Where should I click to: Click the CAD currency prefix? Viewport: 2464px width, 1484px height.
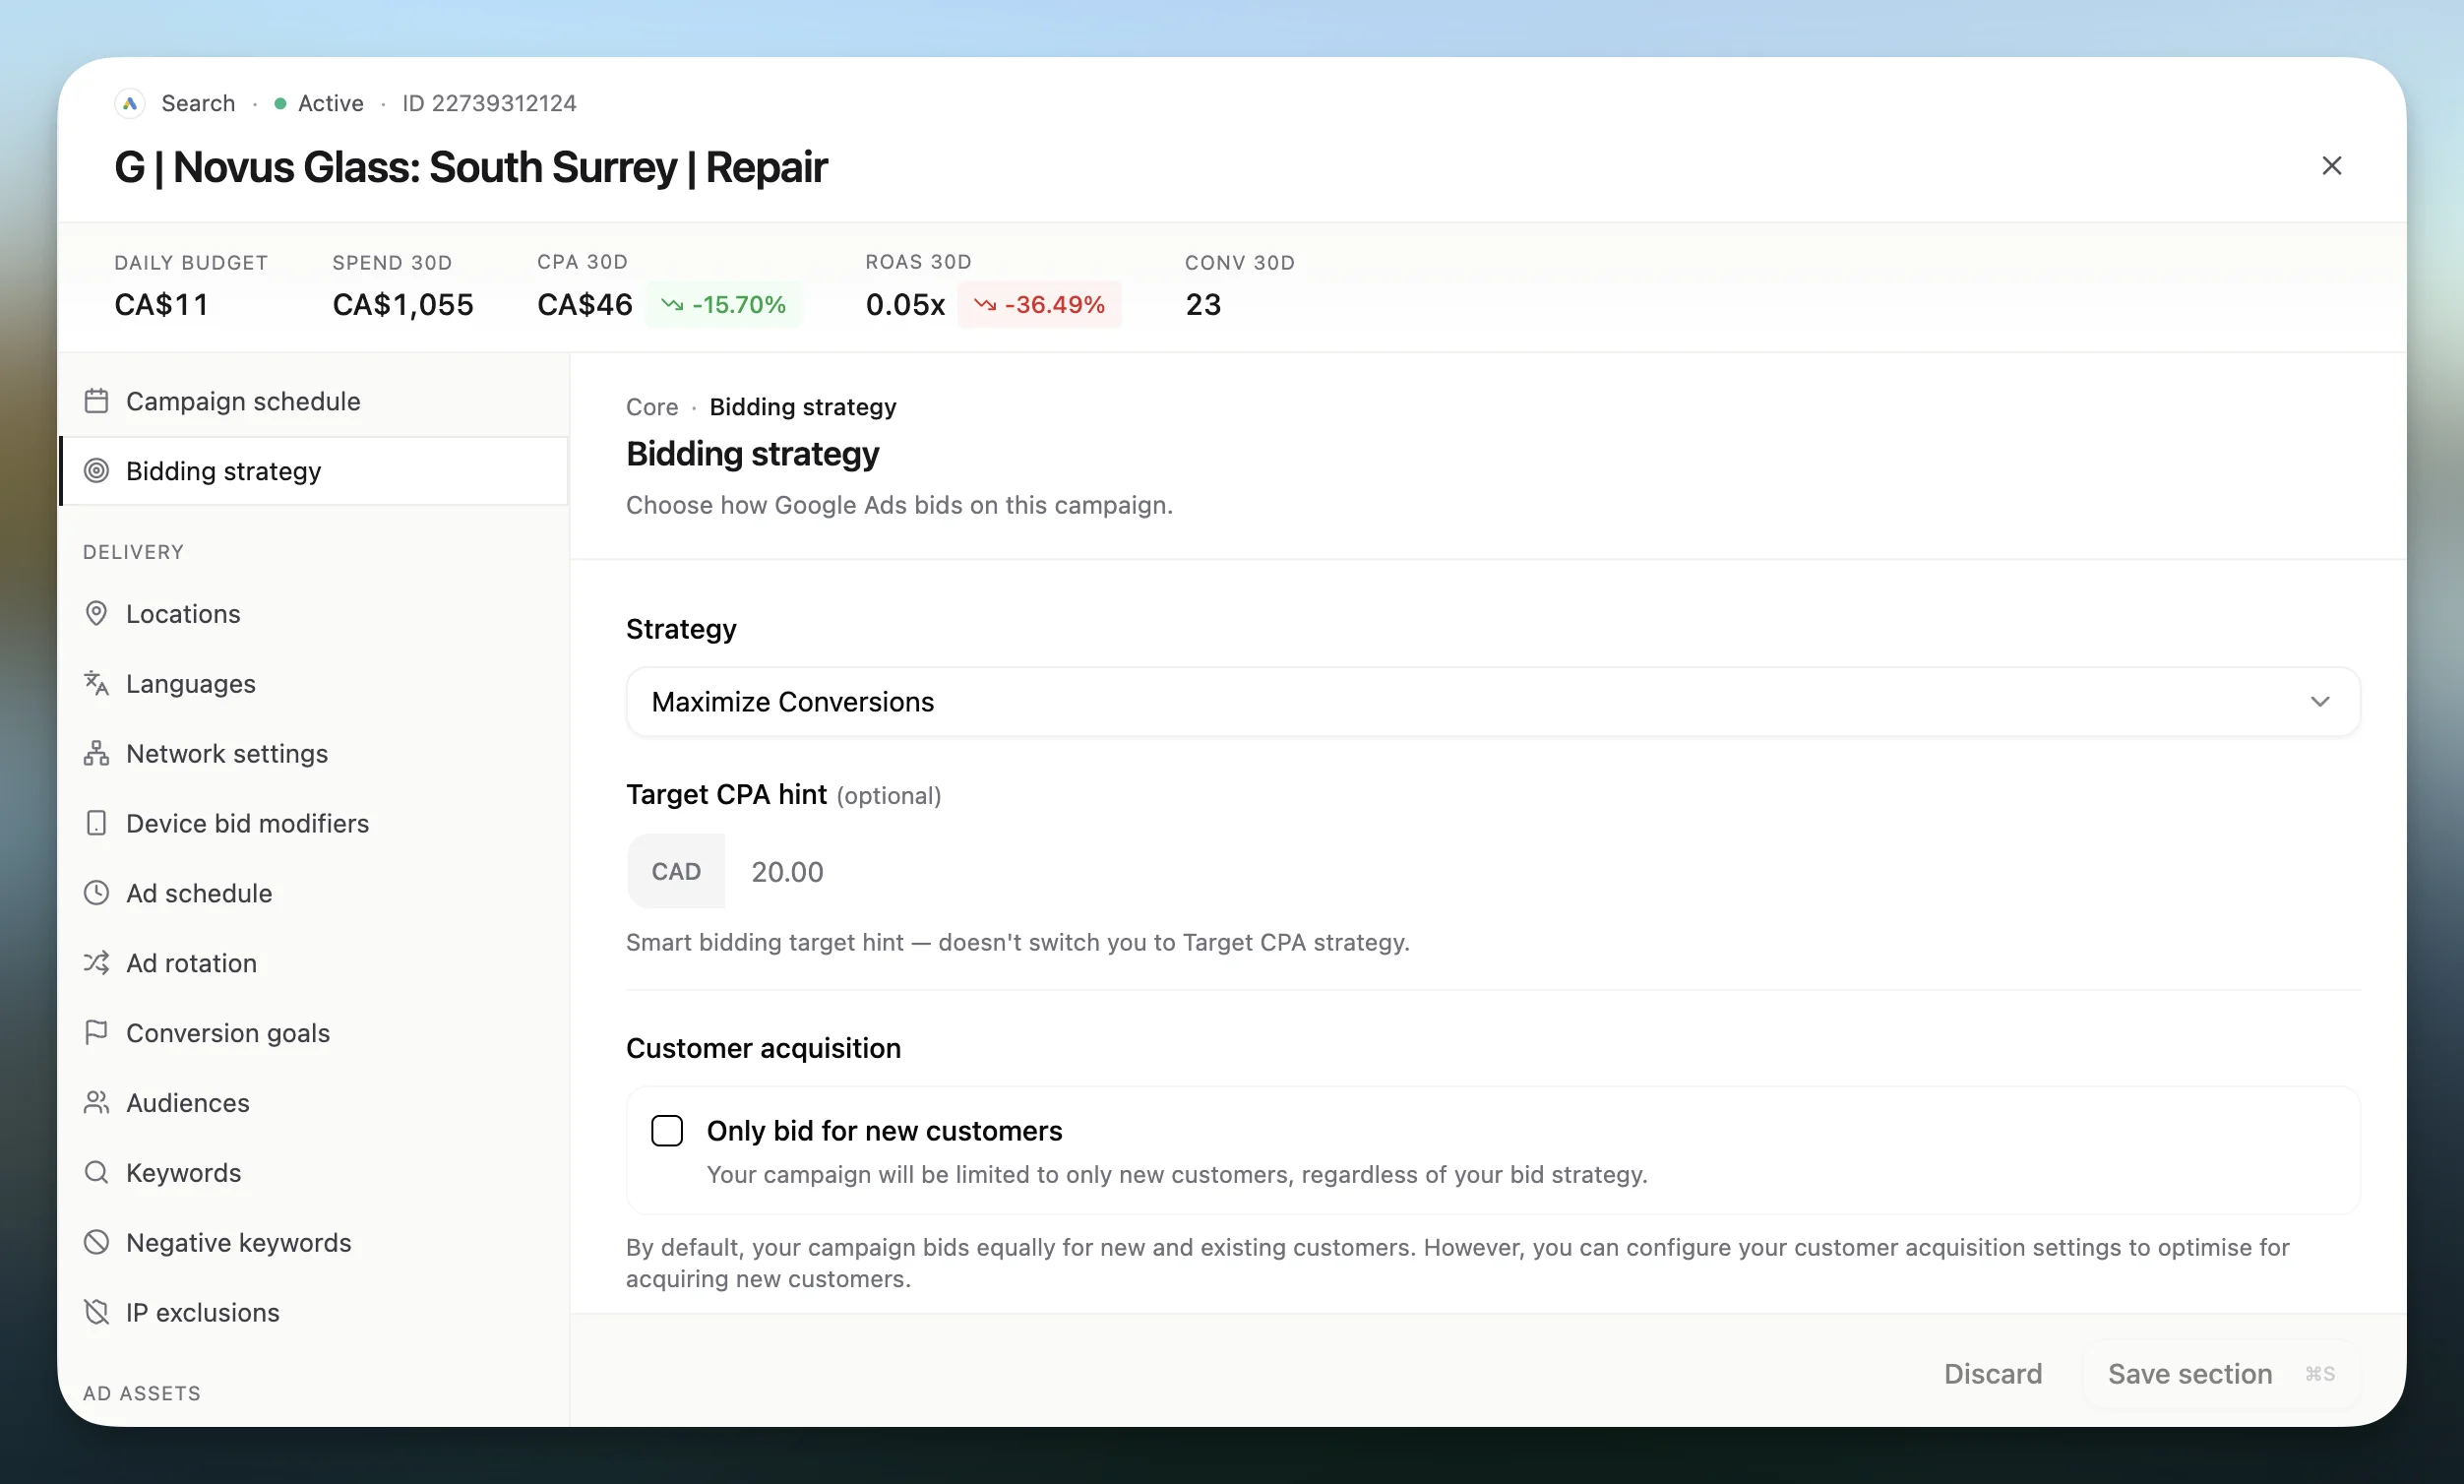click(x=676, y=872)
